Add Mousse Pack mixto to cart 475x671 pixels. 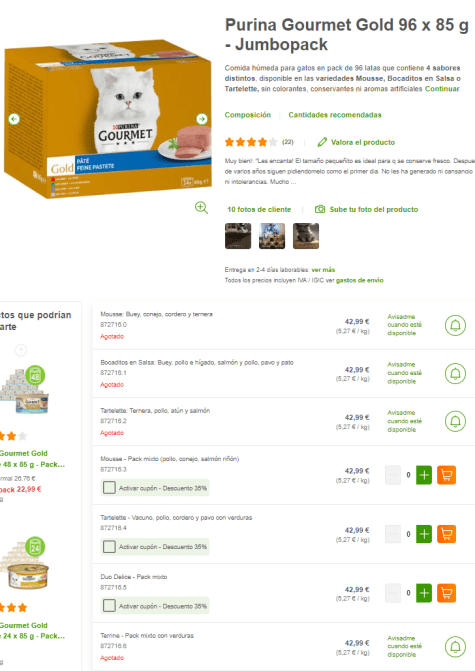(x=446, y=475)
